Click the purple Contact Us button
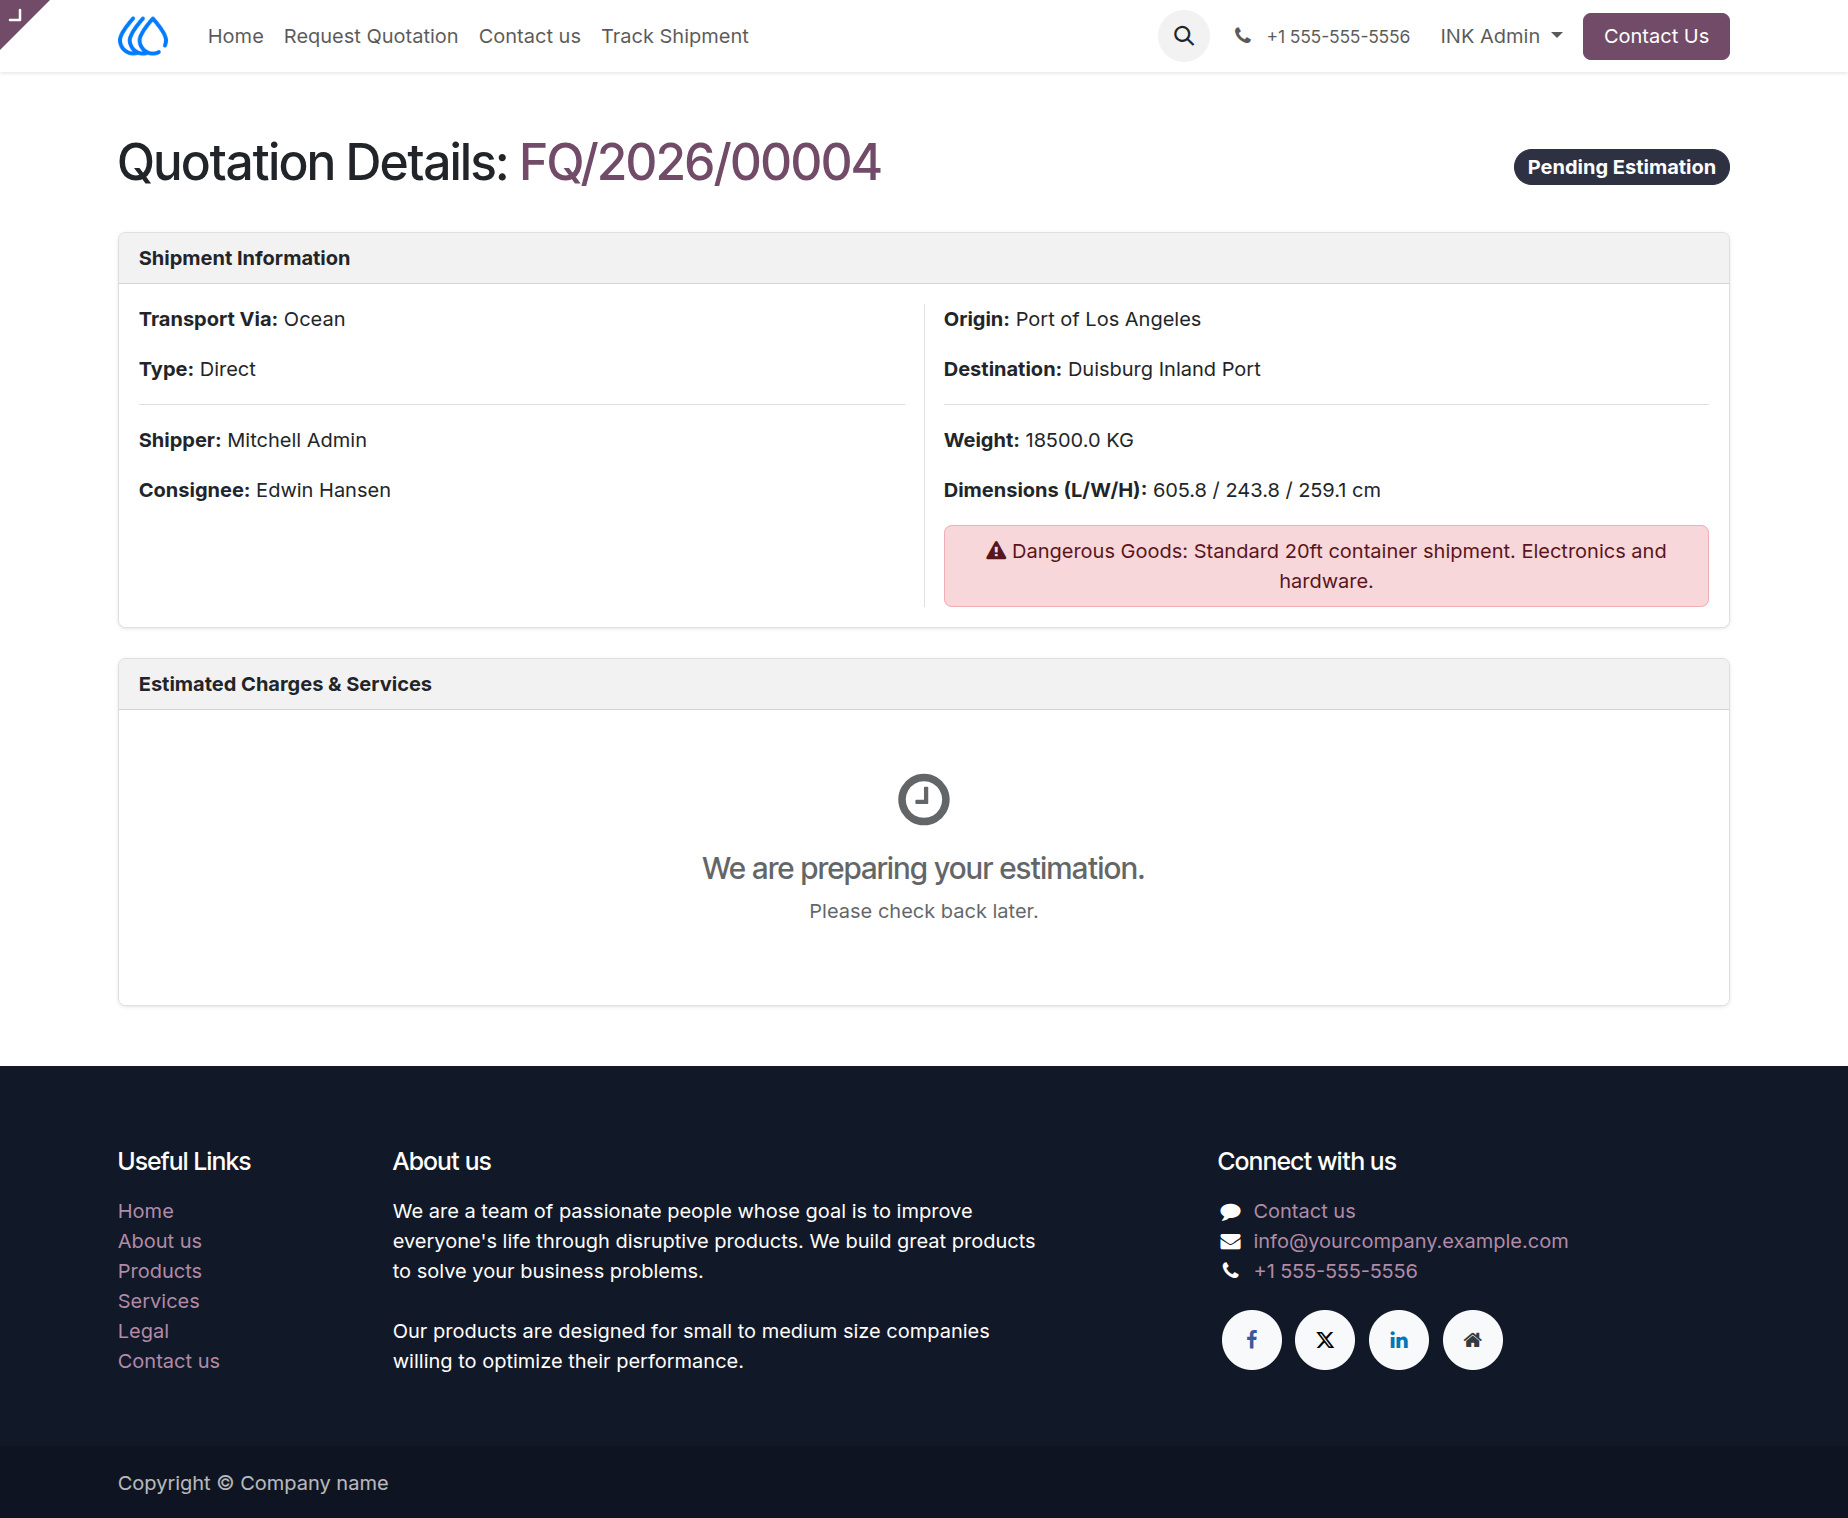This screenshot has width=1848, height=1518. click(x=1656, y=36)
